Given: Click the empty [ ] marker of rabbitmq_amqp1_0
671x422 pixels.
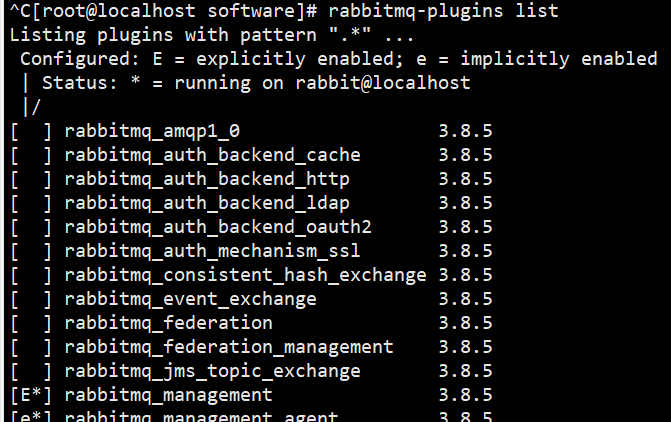Looking at the screenshot, I should pos(31,131).
